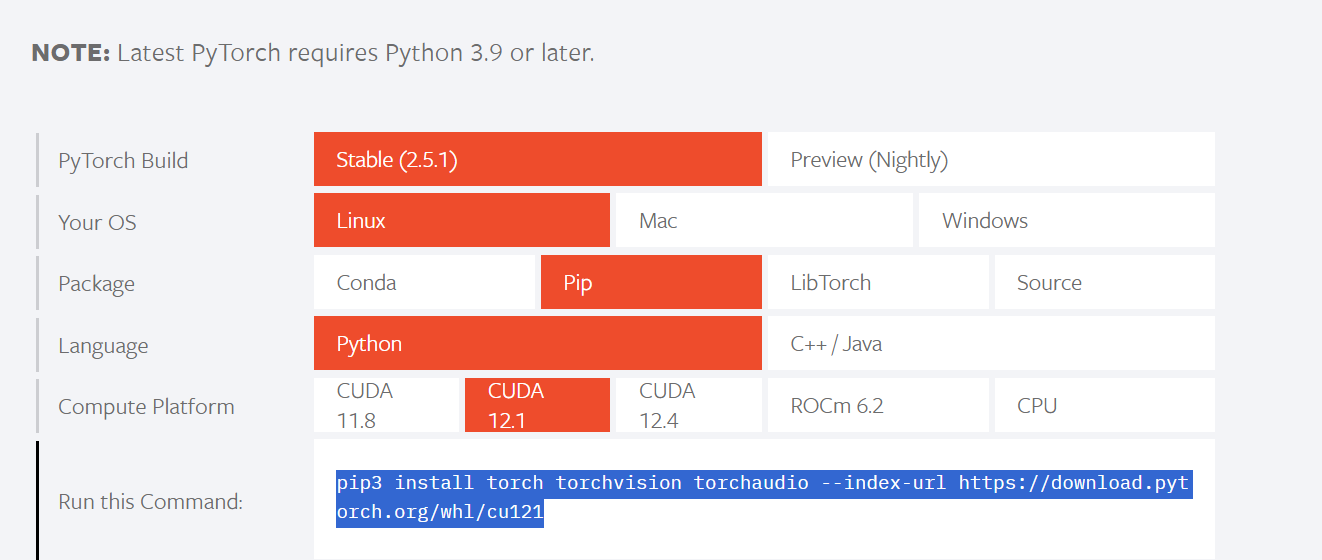Pick CUDA 12.4 compute platform
Screen dimensions: 1322x560
687,405
